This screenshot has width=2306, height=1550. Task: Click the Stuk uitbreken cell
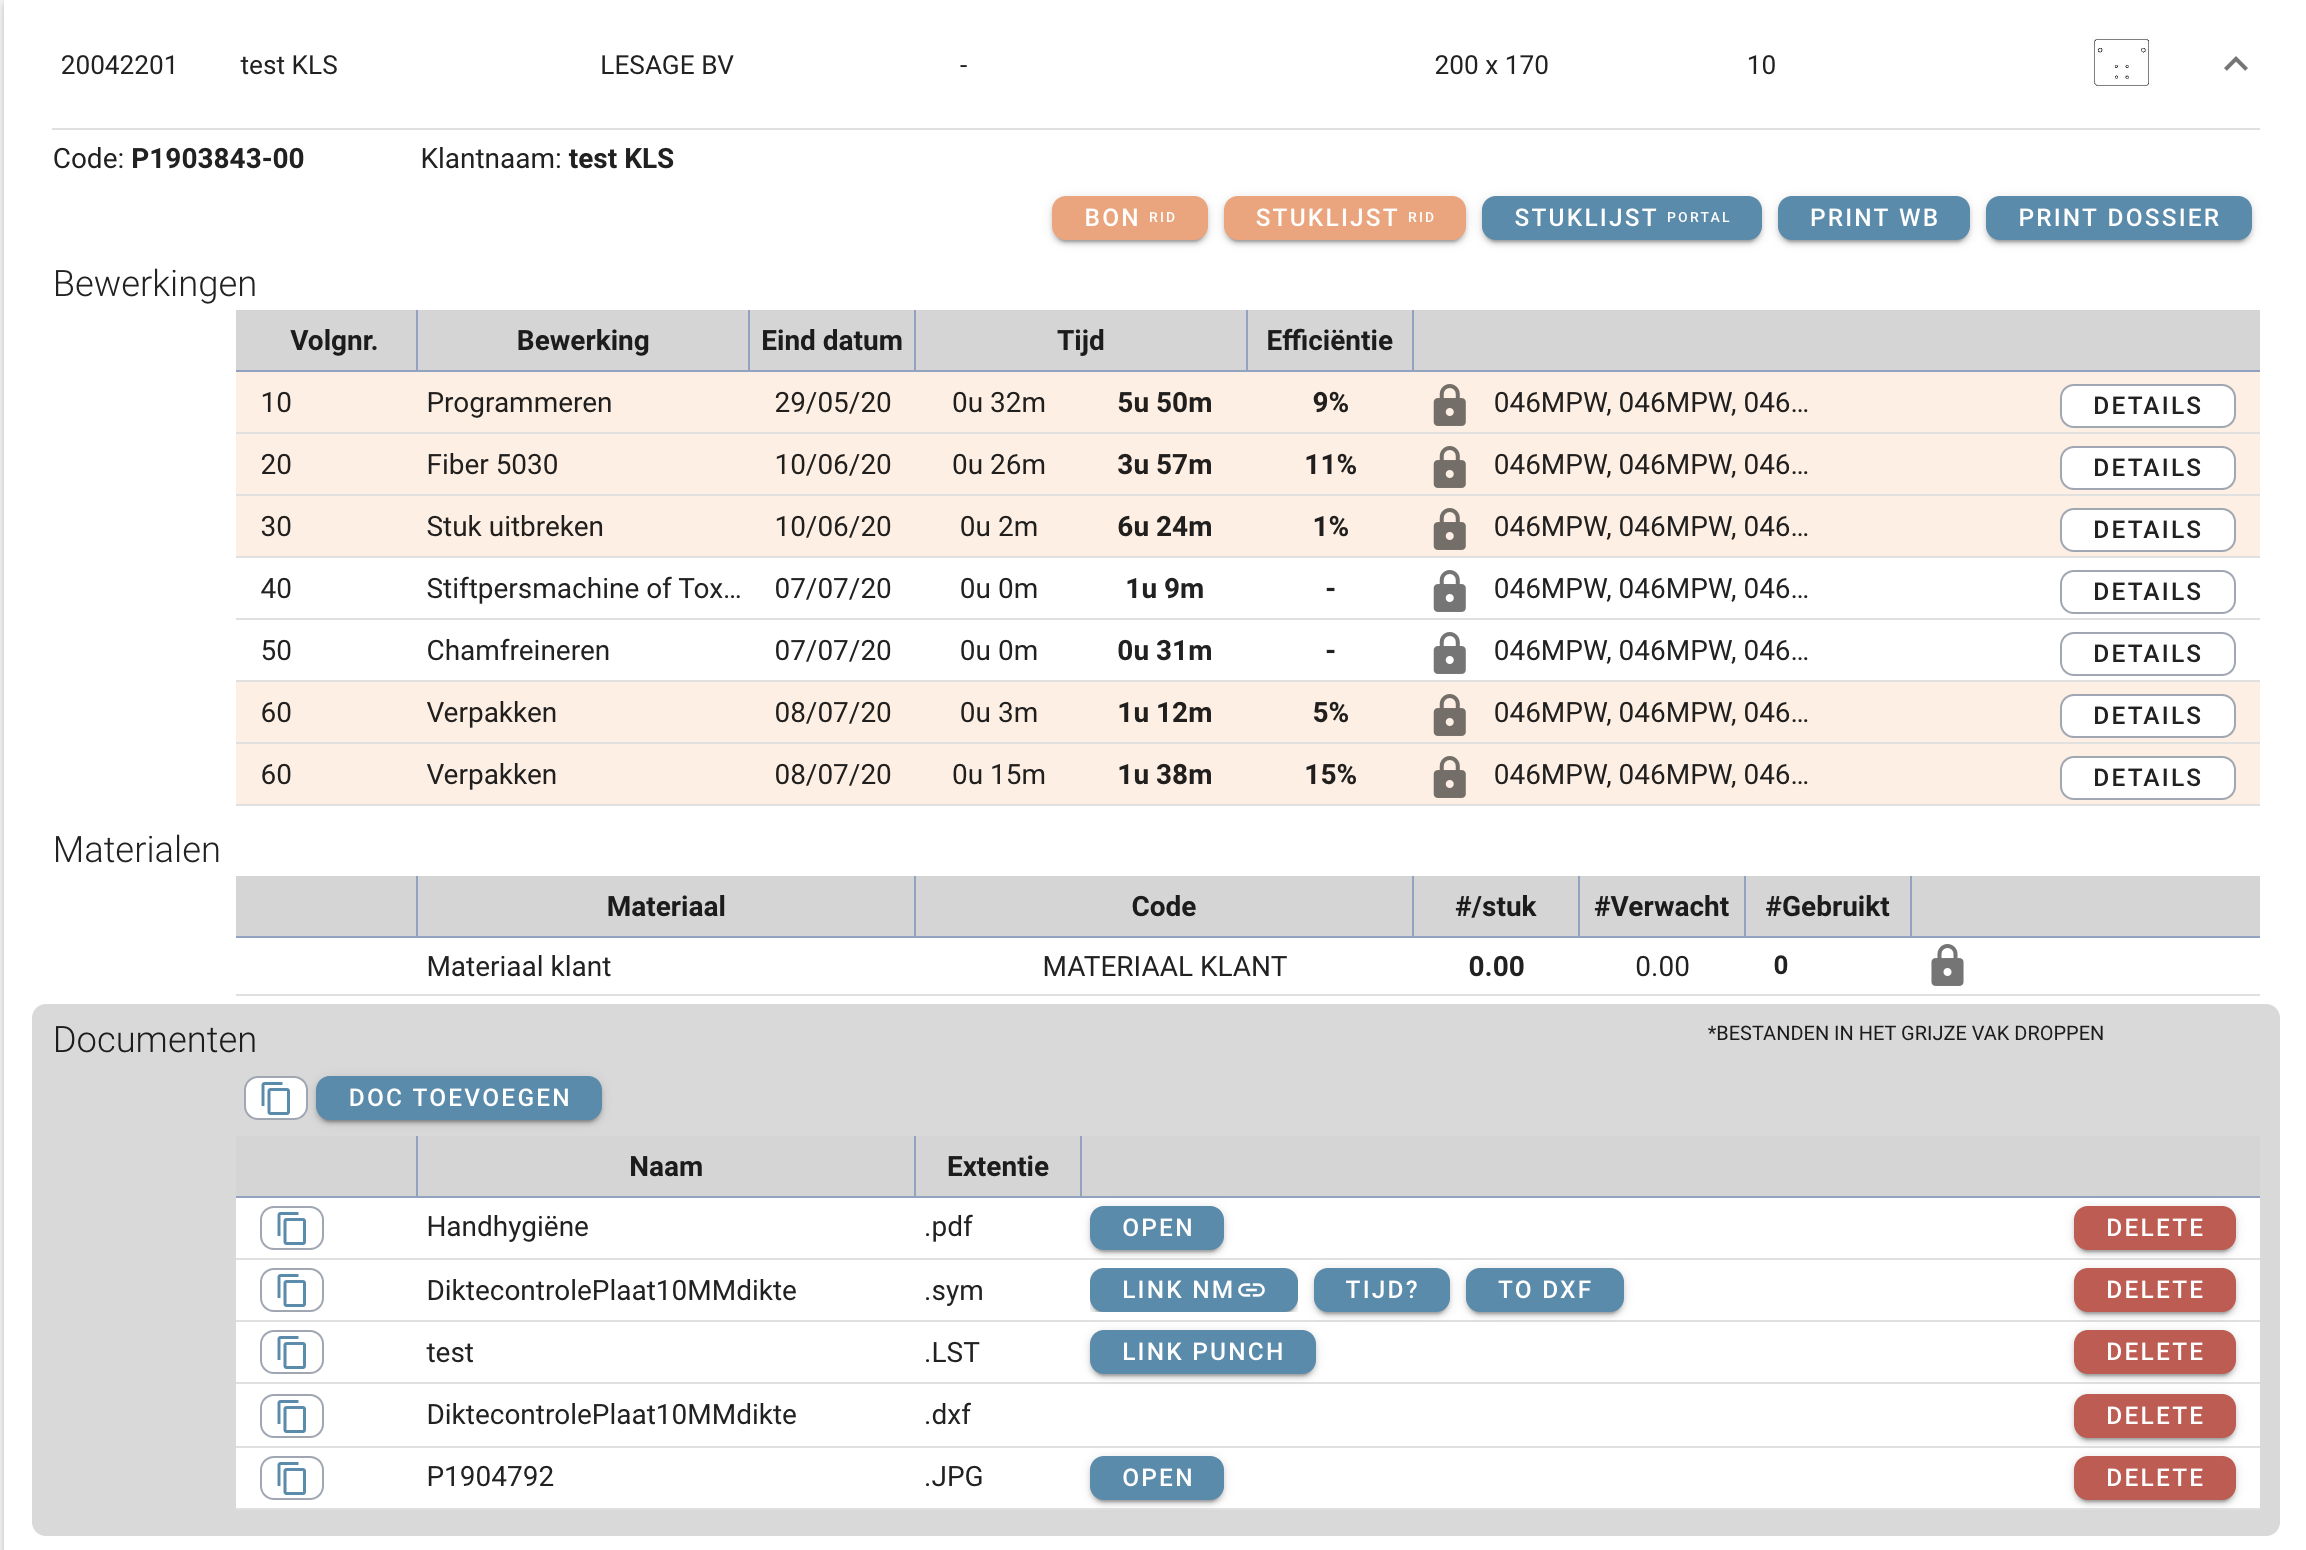tap(515, 527)
